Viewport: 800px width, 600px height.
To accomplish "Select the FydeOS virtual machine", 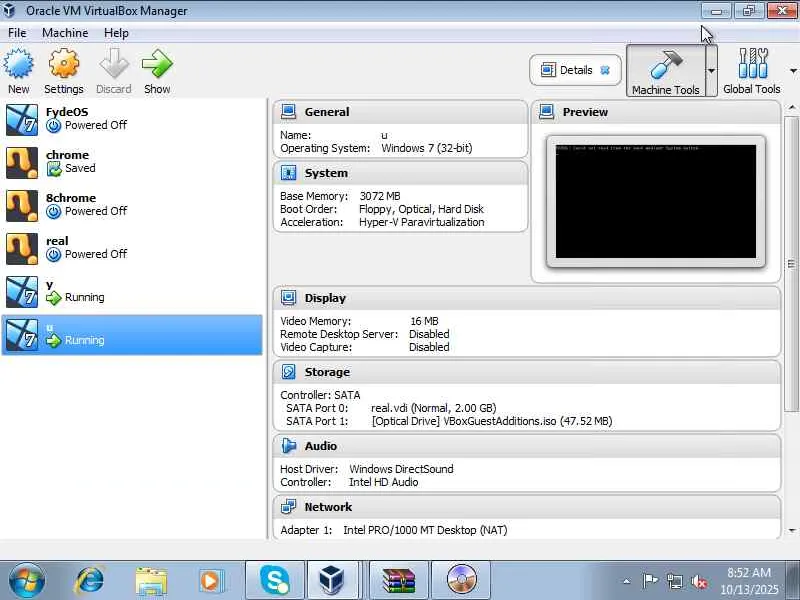I will tap(132, 119).
